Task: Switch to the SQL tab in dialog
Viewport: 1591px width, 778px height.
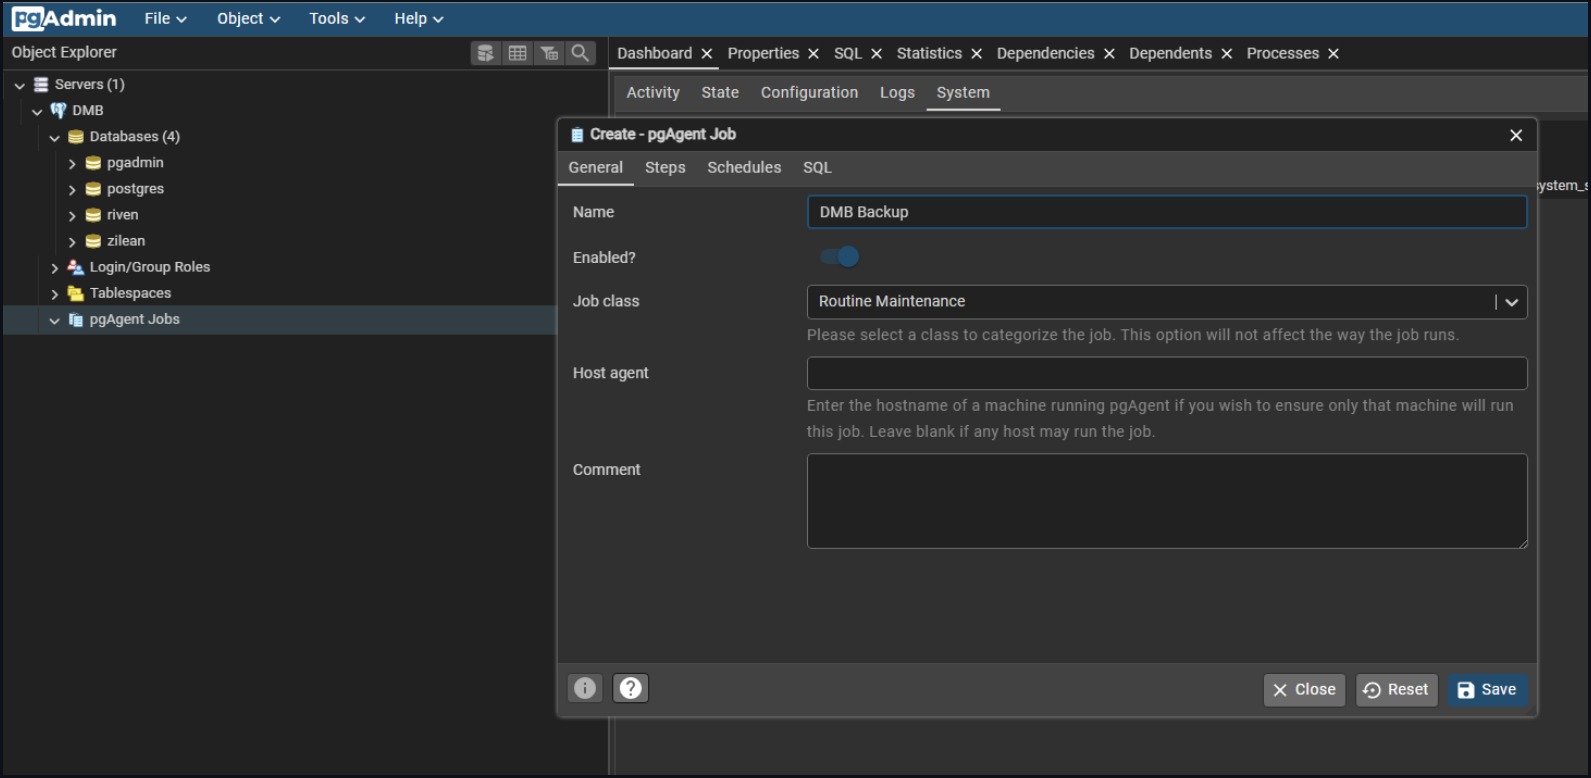Action: 817,167
